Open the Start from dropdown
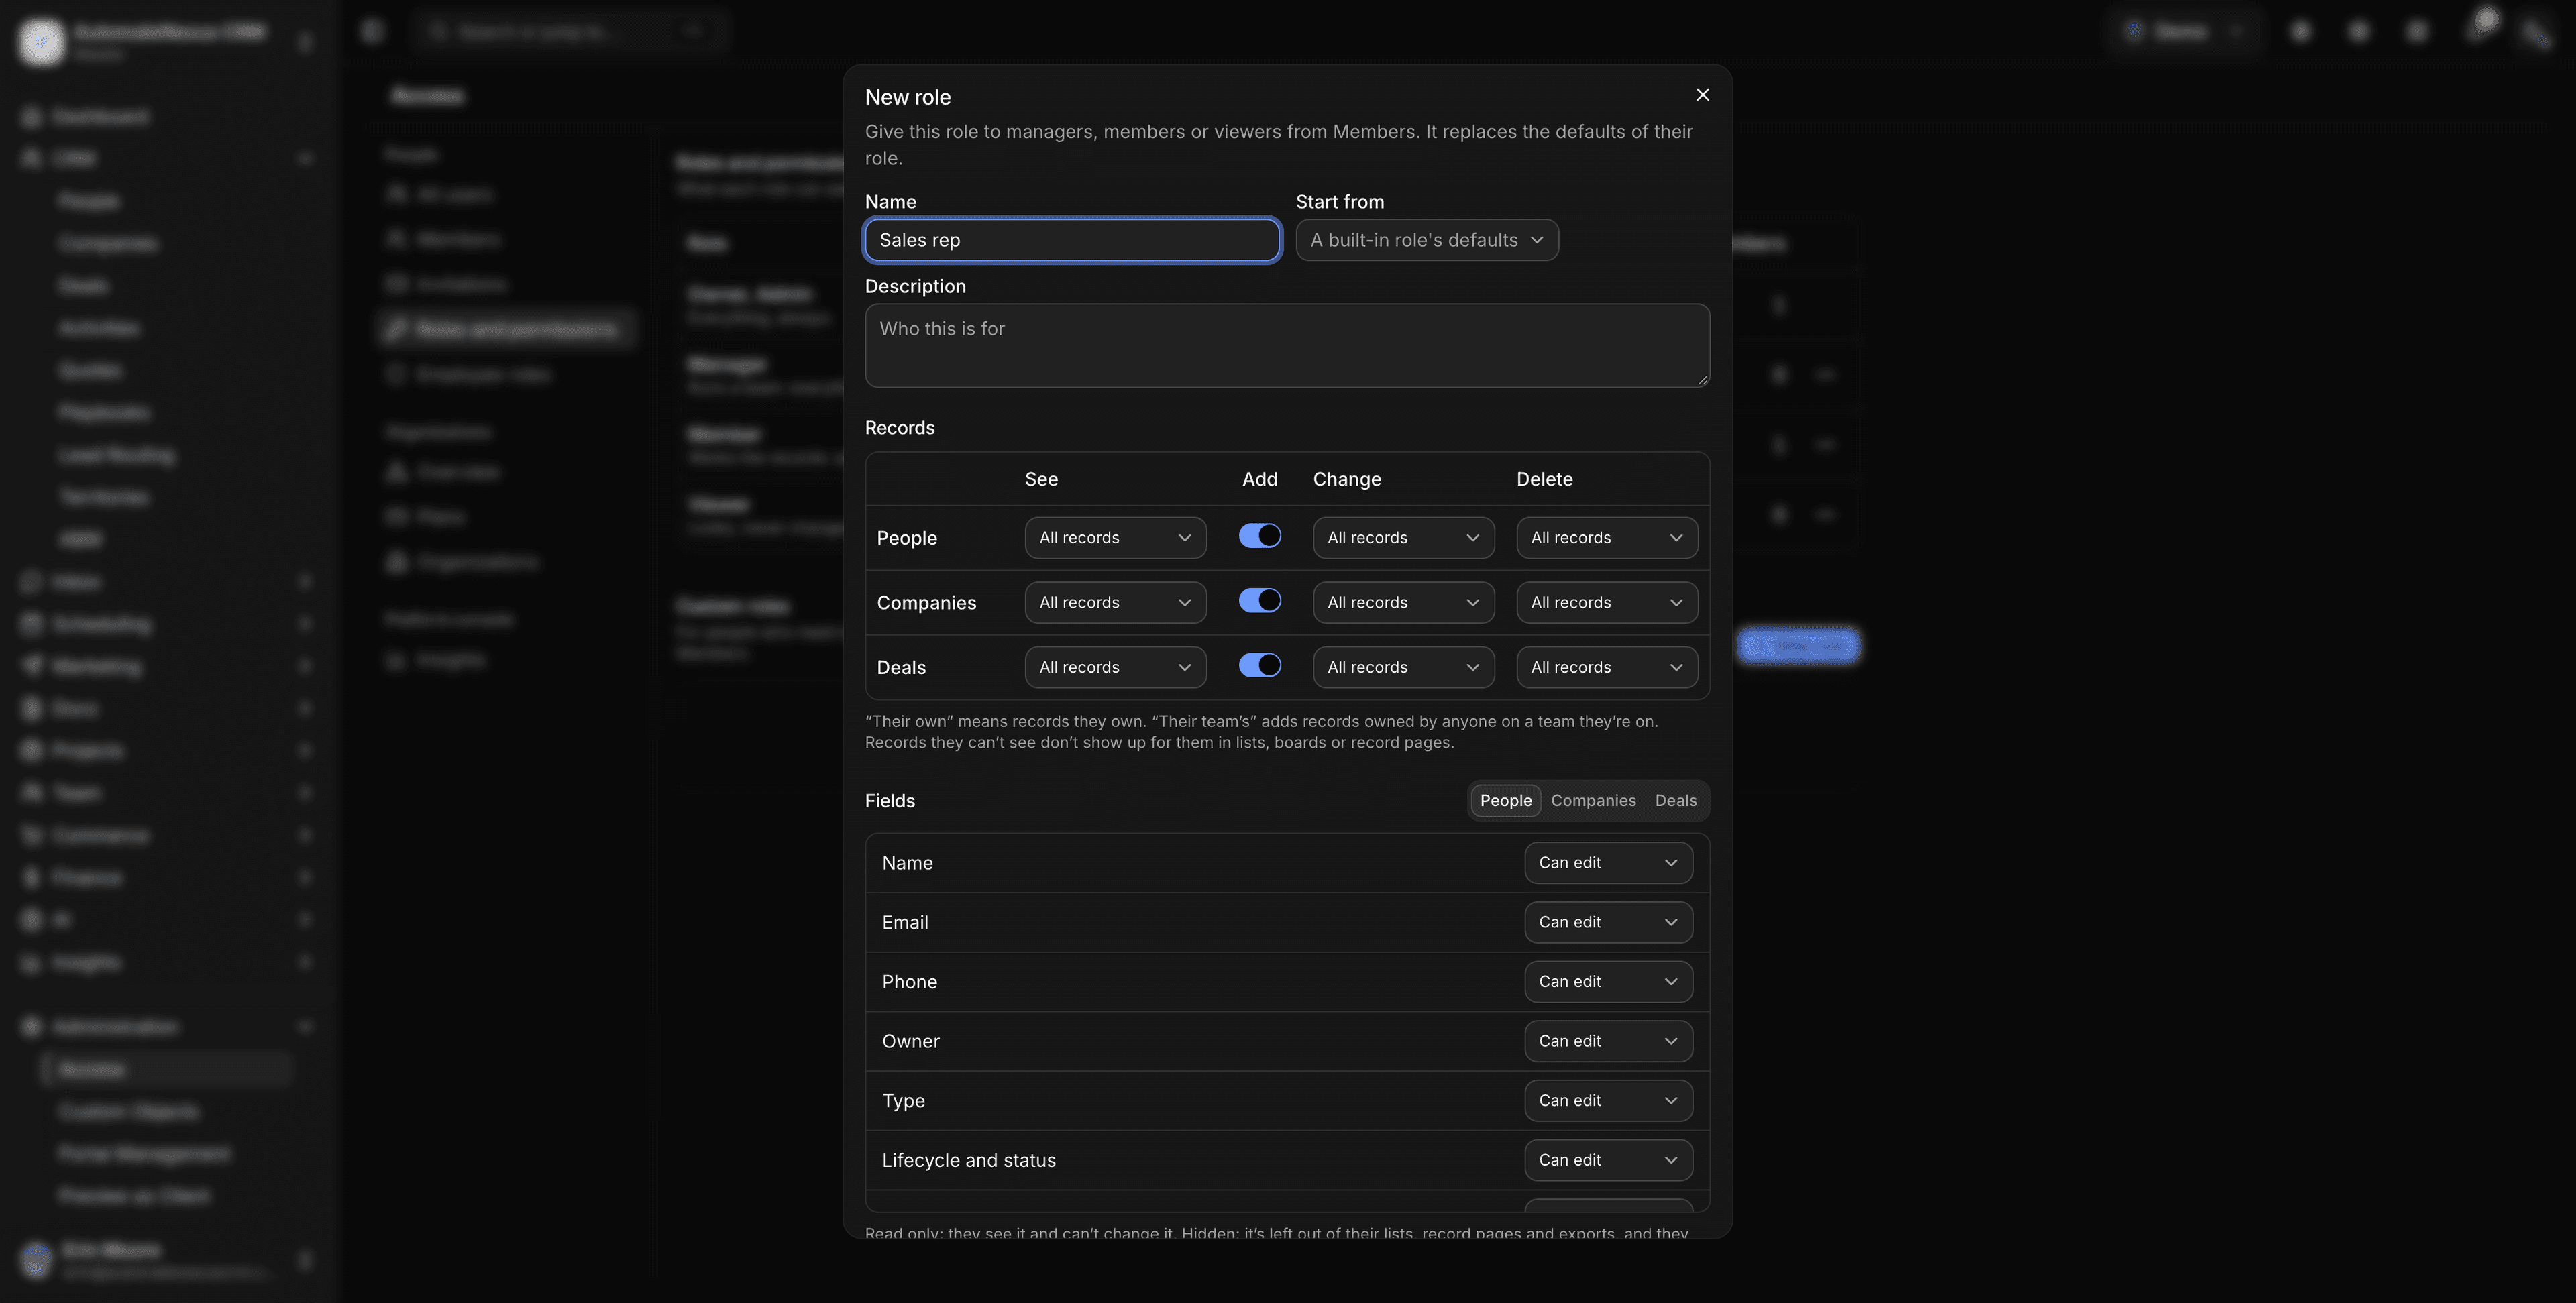 pos(1427,240)
